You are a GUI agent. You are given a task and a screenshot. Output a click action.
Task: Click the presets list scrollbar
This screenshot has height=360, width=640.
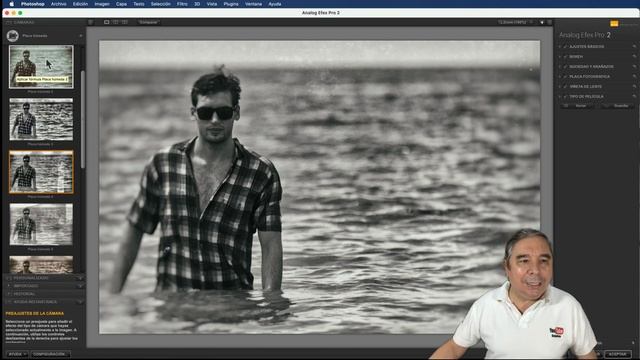pyautogui.click(x=83, y=119)
